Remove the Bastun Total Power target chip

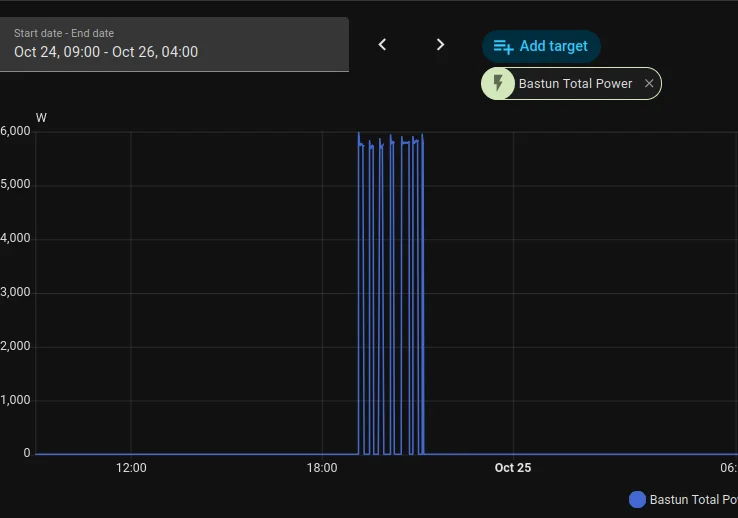click(649, 83)
